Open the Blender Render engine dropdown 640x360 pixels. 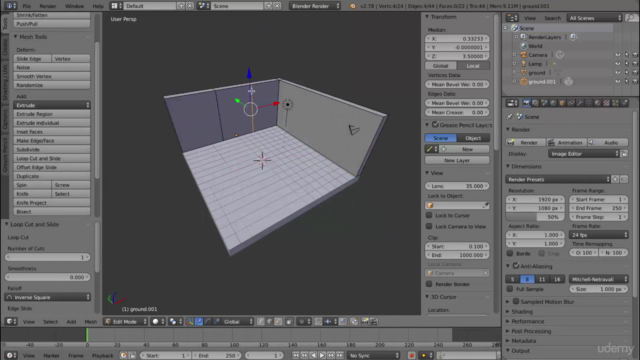(x=315, y=6)
